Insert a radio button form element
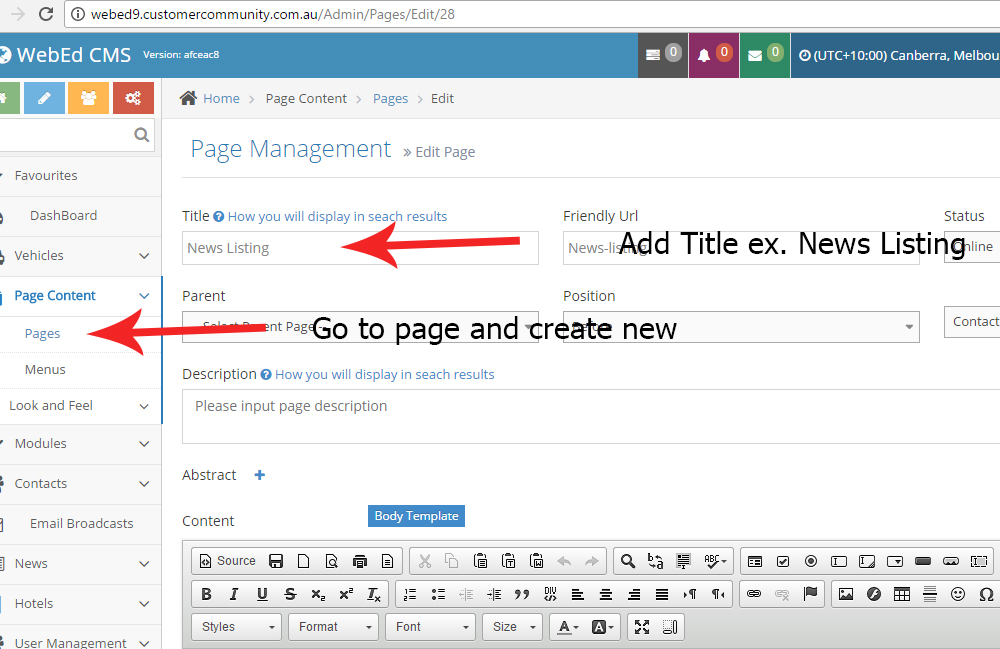 click(811, 561)
